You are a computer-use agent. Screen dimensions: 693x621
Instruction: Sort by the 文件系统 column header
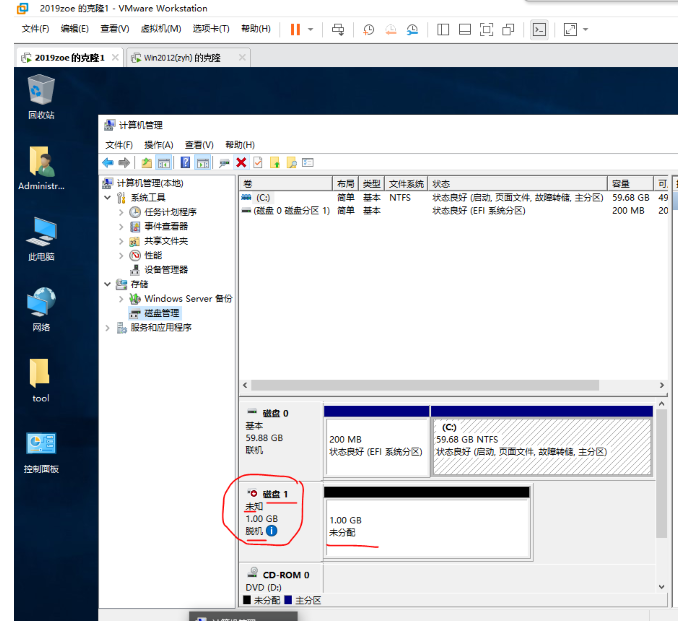pyautogui.click(x=406, y=184)
